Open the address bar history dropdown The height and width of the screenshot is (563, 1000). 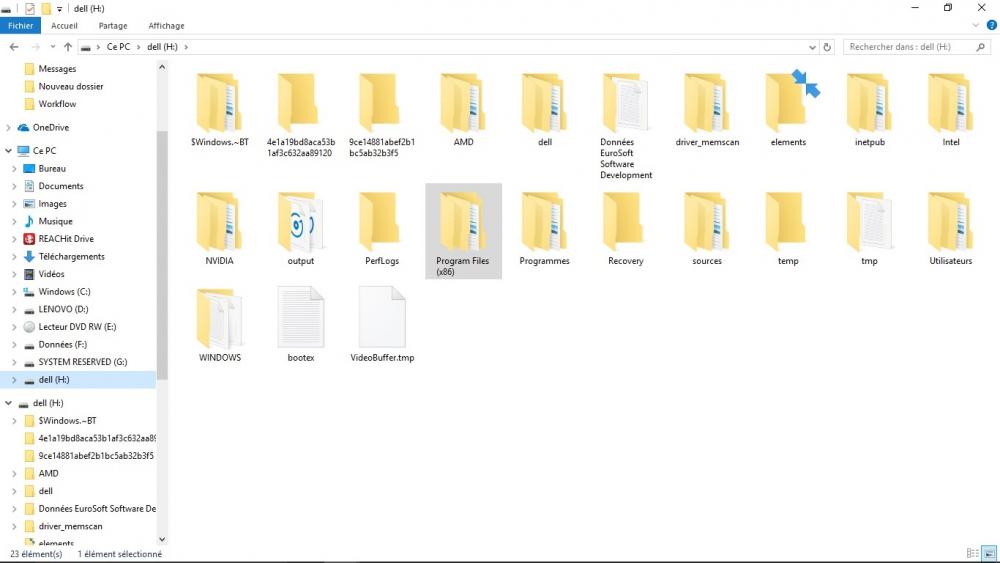pos(812,47)
